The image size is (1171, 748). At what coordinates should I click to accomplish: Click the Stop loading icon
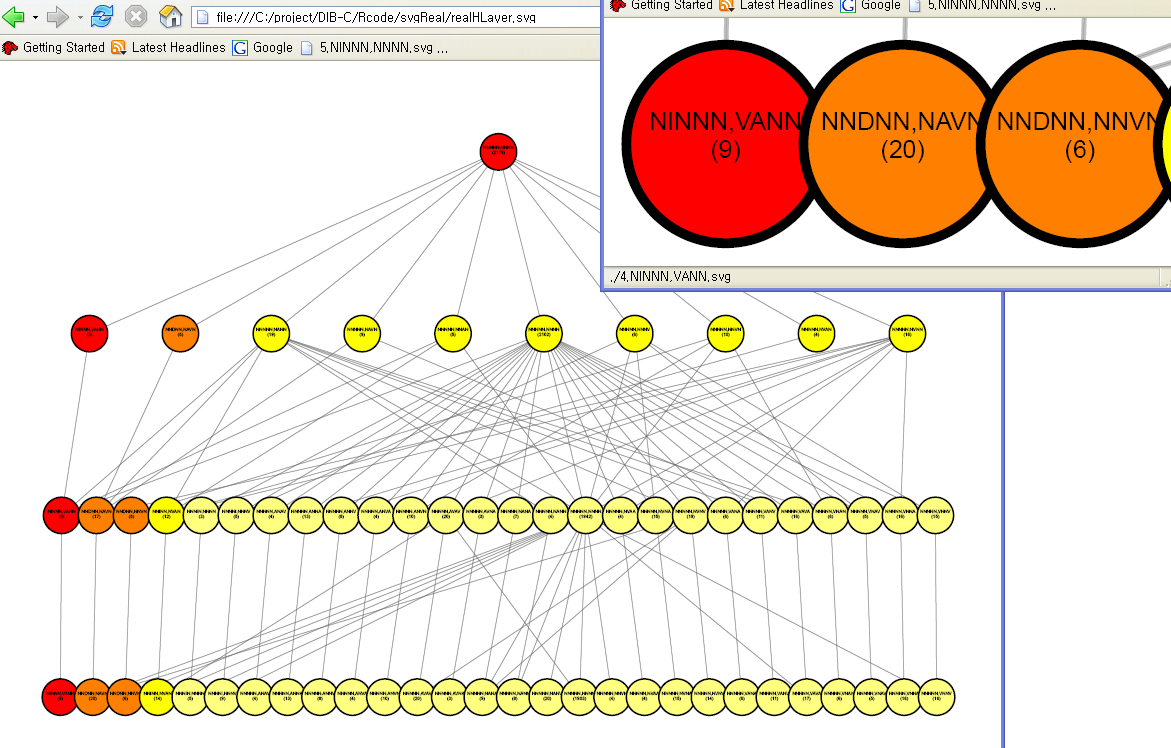point(136,17)
